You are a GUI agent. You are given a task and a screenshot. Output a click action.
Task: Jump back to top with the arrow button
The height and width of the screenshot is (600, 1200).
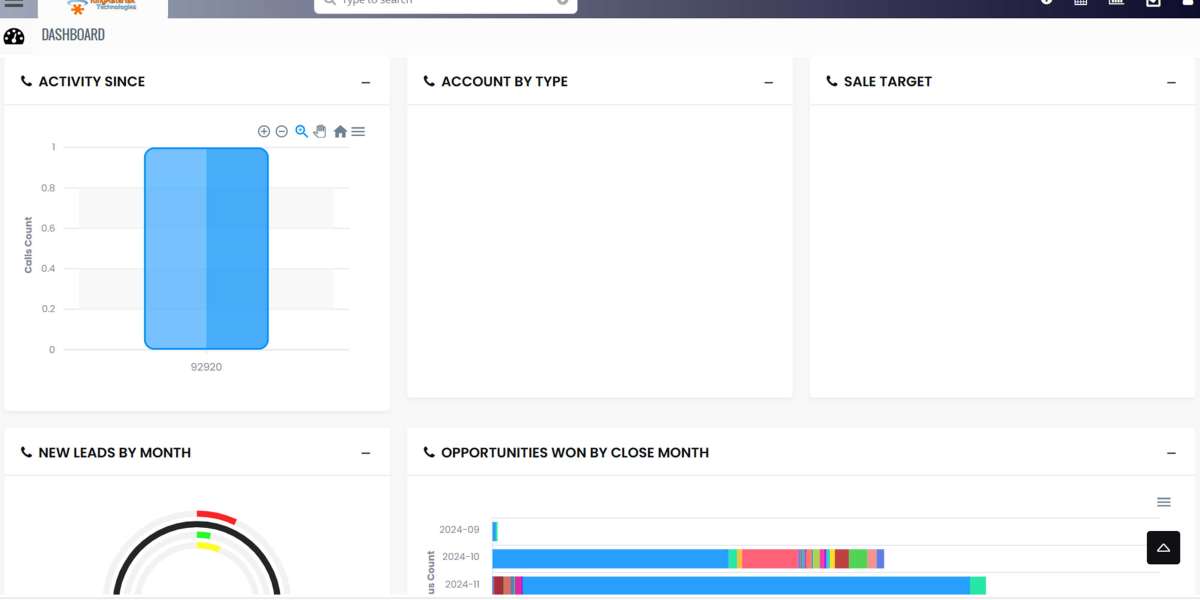tap(1163, 547)
